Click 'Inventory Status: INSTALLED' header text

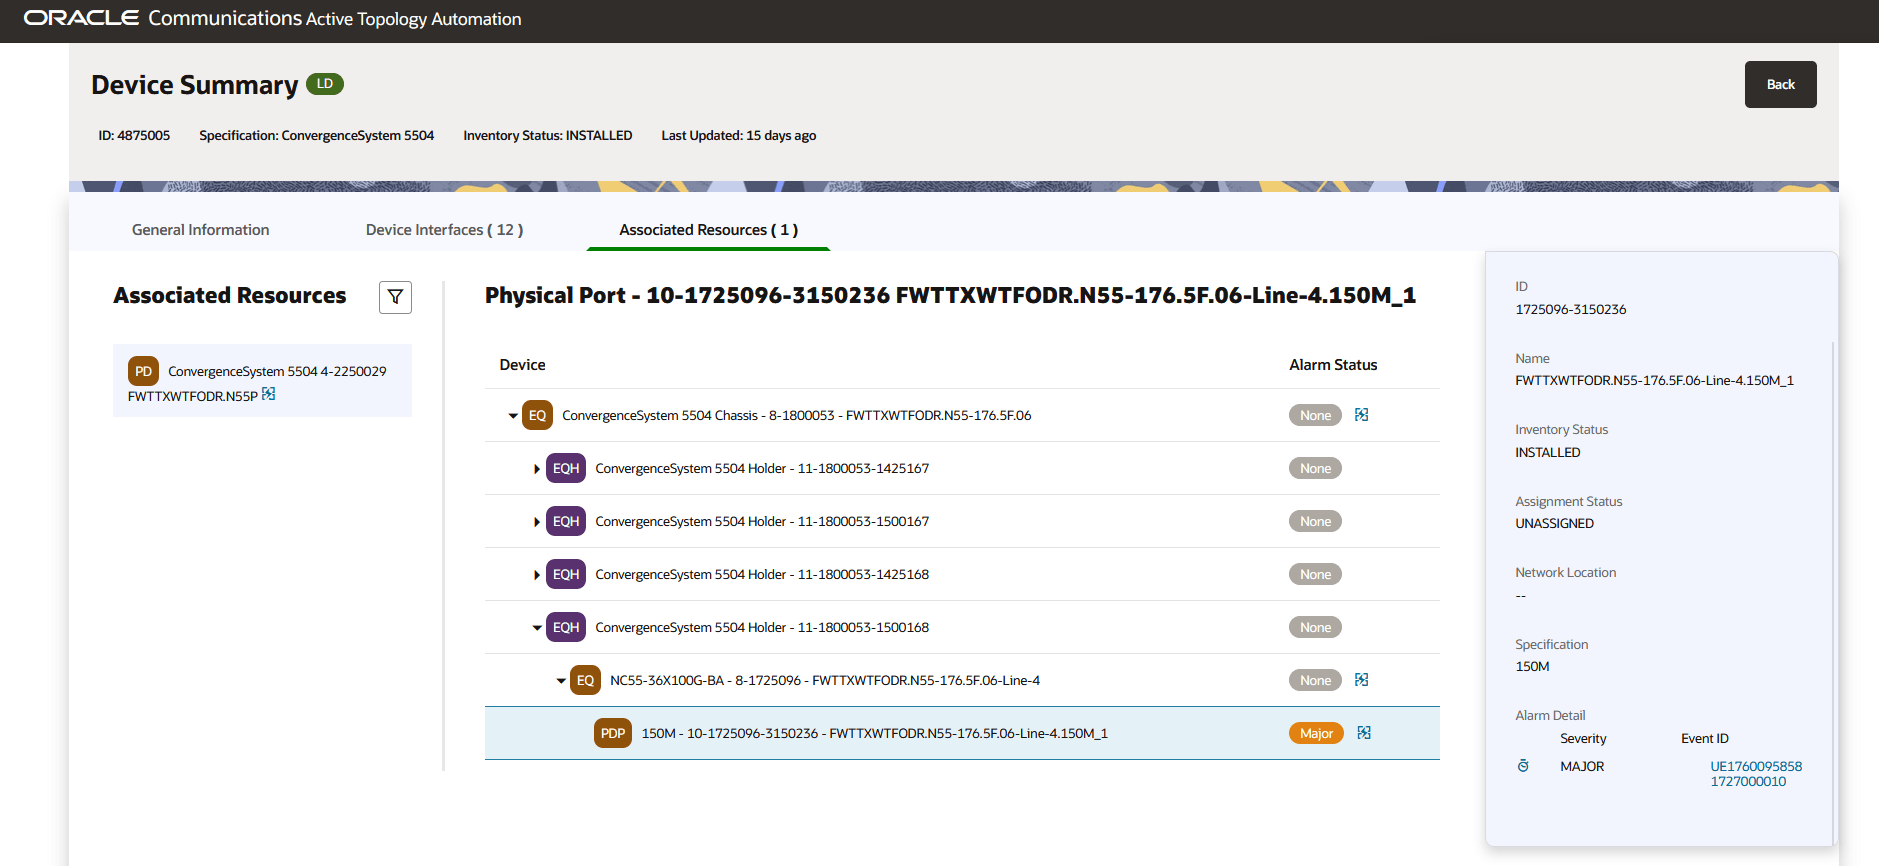[547, 135]
